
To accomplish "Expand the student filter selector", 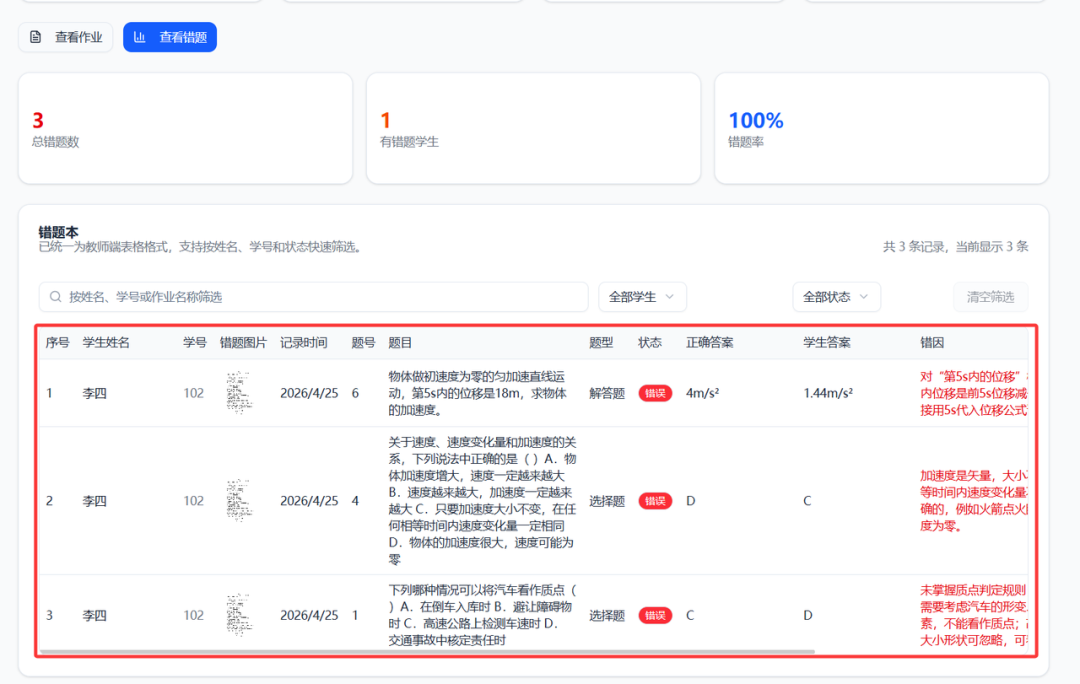I will (x=642, y=296).
